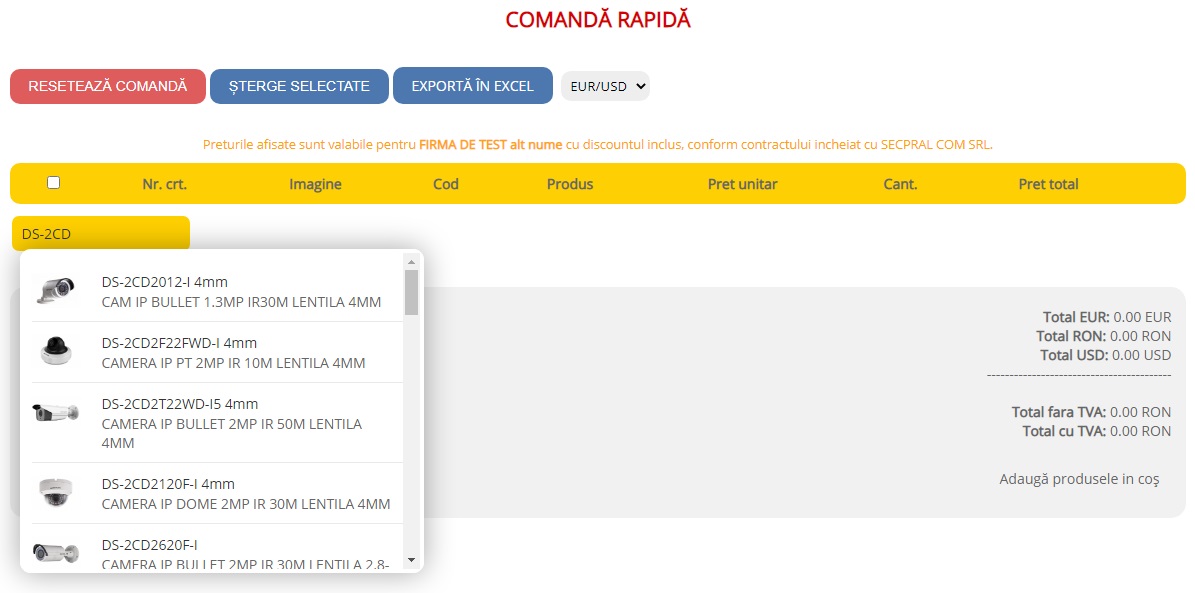
Task: Click the DS-2CD2T22WD-I5 camera thumbnail
Action: coord(55,413)
